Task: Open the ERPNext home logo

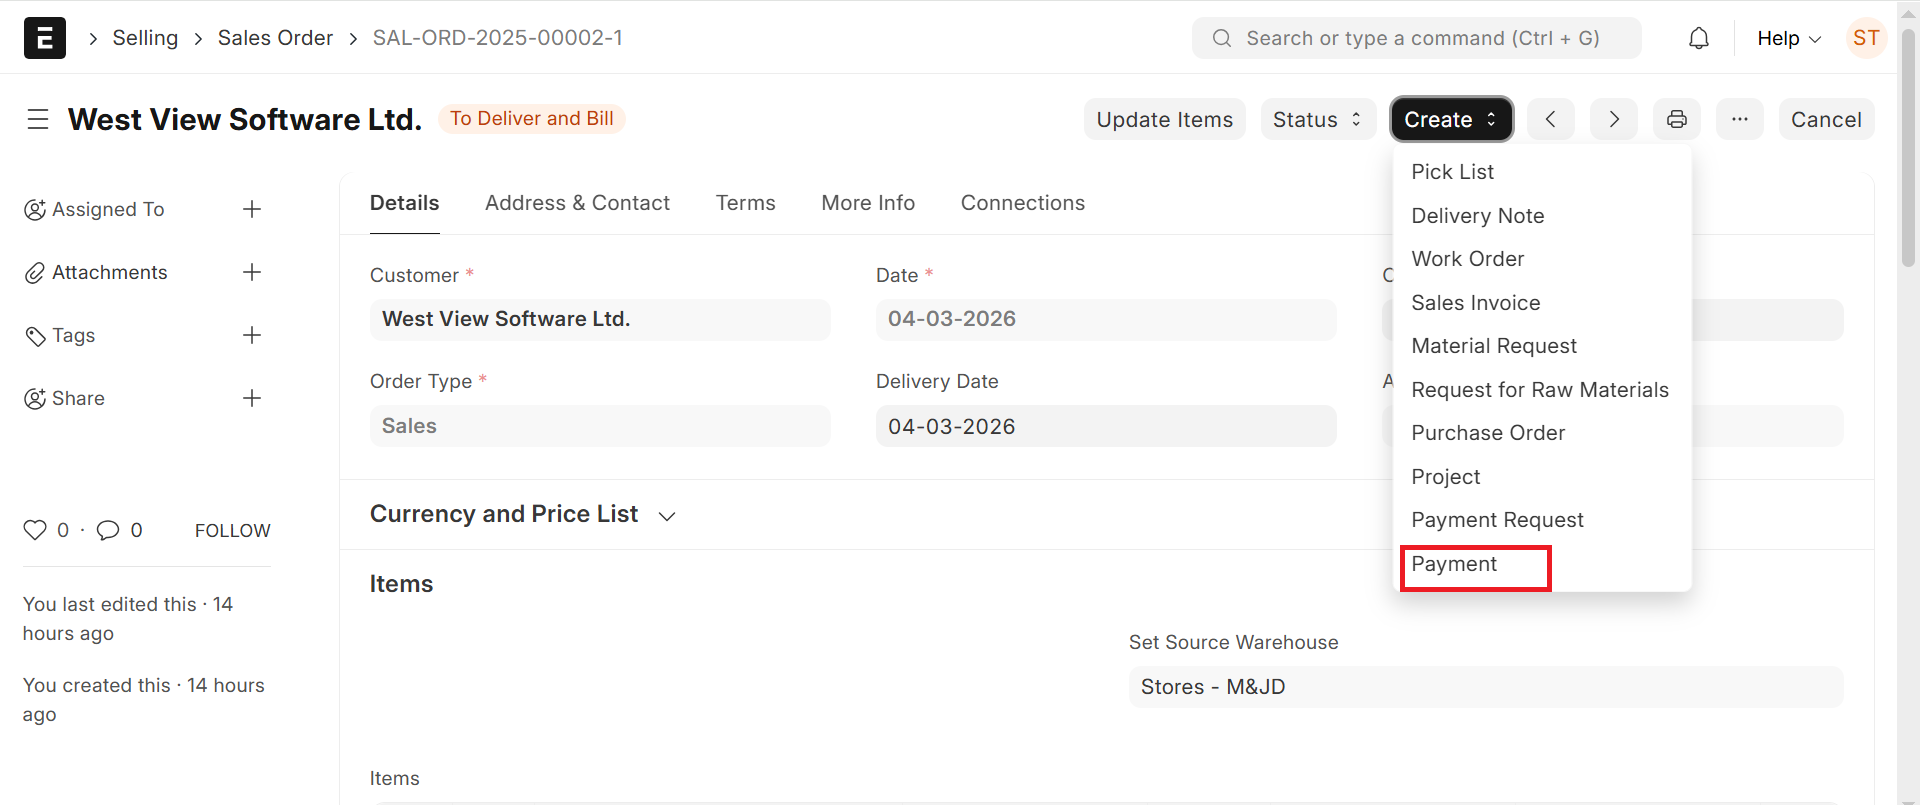Action: [45, 38]
